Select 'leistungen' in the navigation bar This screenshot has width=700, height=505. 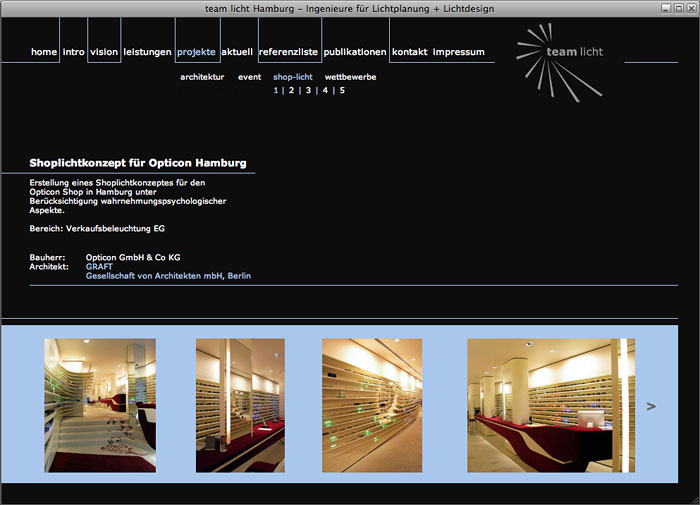tap(147, 52)
